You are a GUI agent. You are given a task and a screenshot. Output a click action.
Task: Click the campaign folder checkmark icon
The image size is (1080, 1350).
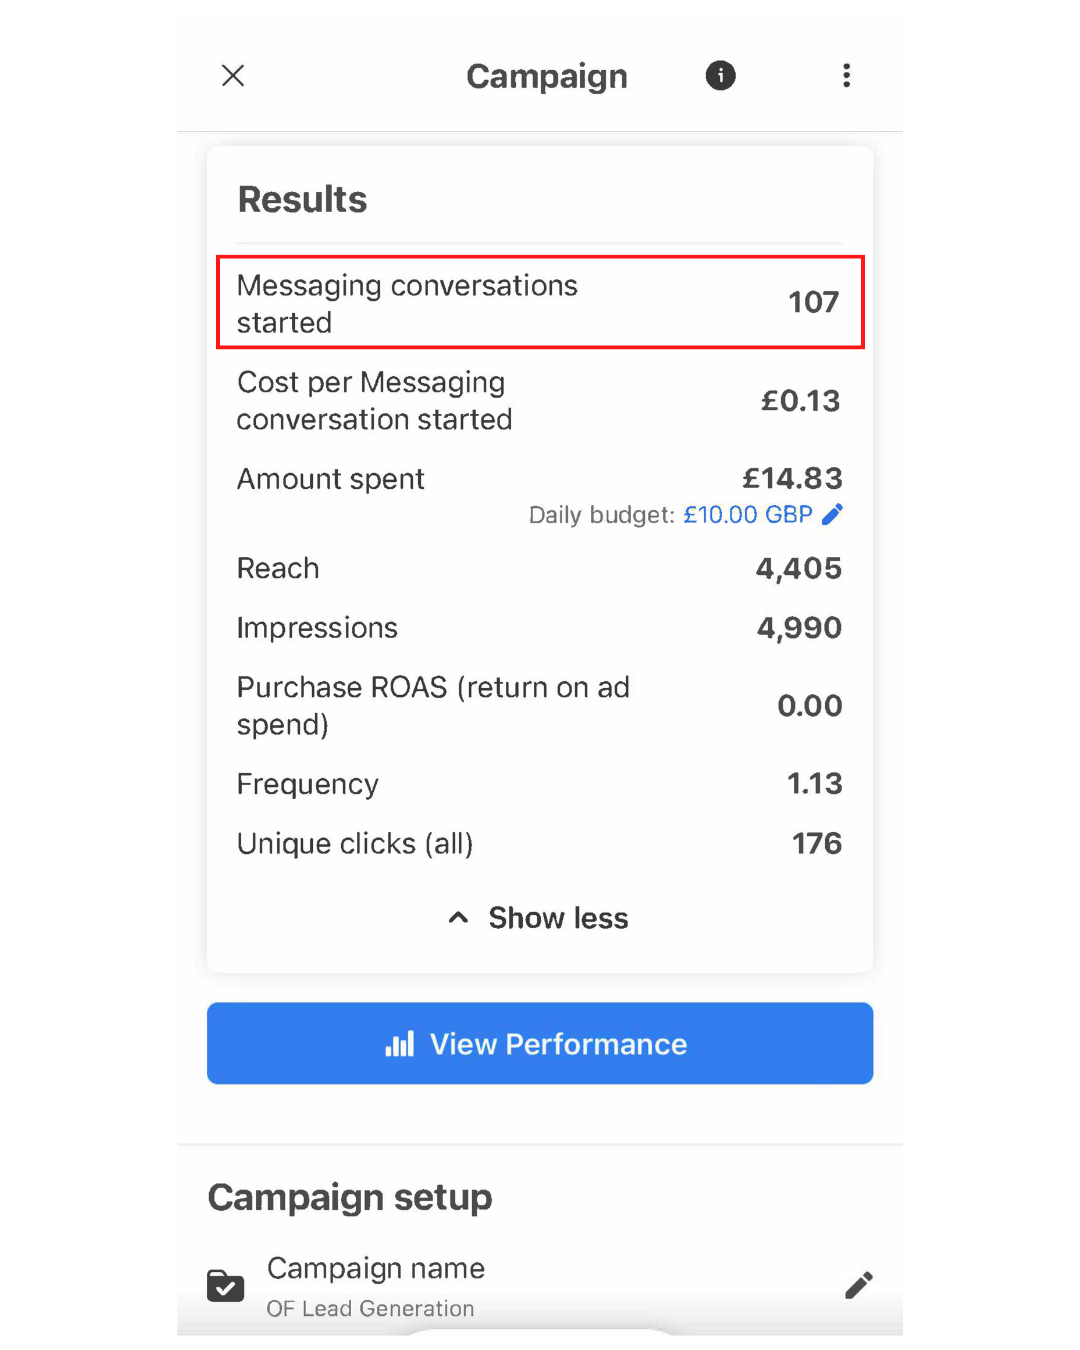226,1285
